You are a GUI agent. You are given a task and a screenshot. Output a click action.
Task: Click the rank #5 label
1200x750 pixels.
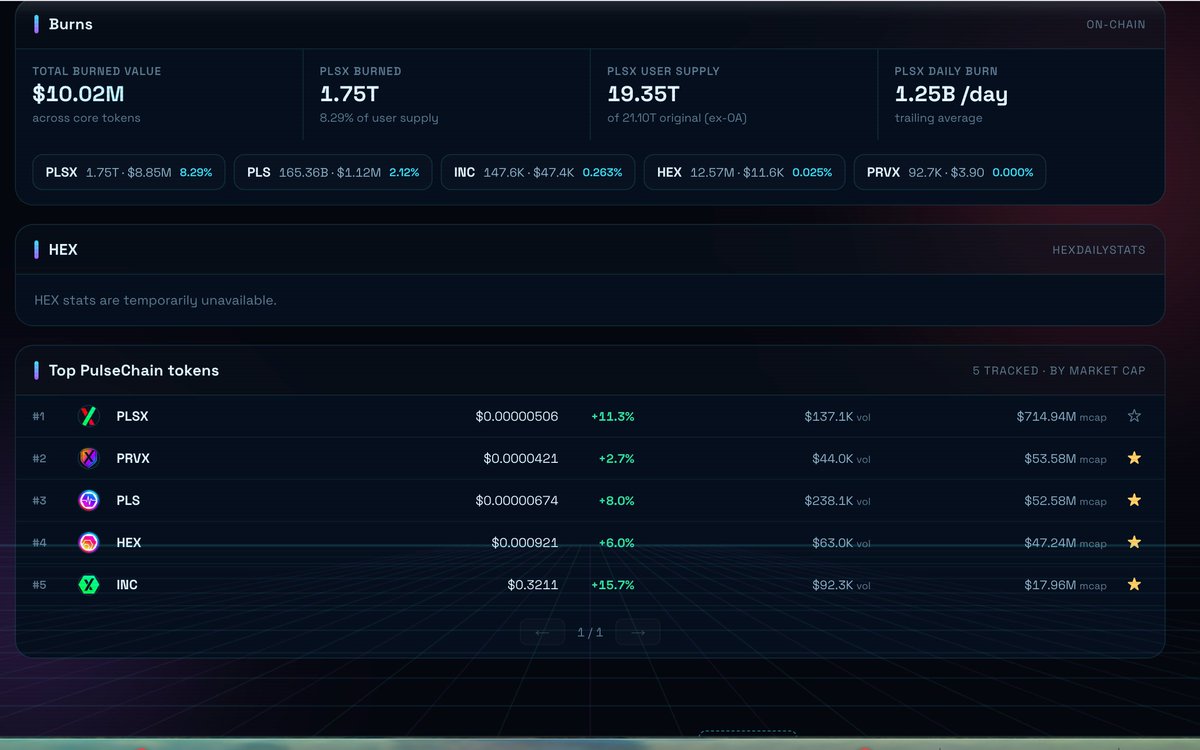tap(39, 584)
